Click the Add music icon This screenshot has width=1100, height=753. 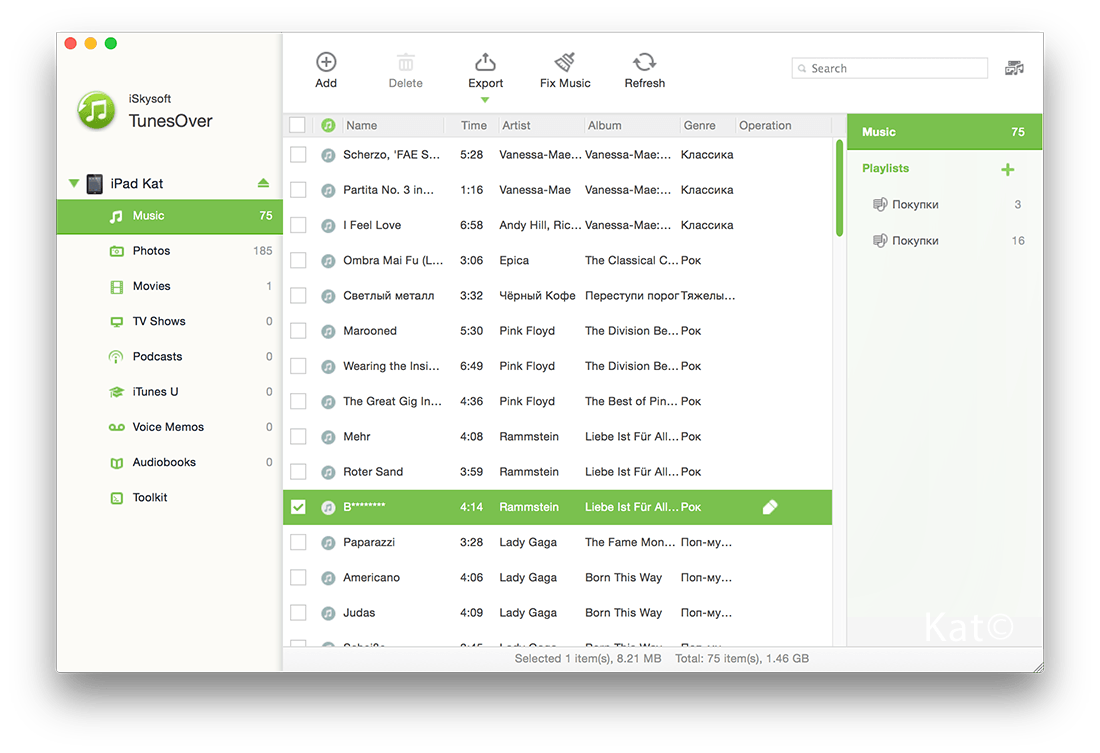coord(326,62)
